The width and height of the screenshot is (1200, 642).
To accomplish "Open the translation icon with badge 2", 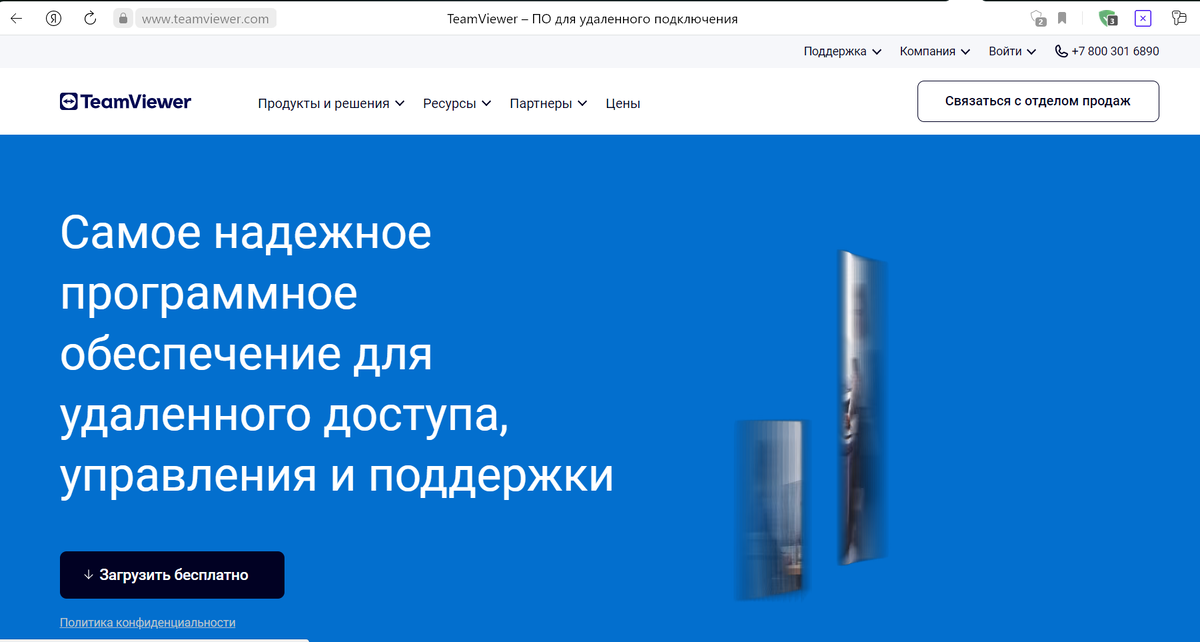I will [1038, 18].
